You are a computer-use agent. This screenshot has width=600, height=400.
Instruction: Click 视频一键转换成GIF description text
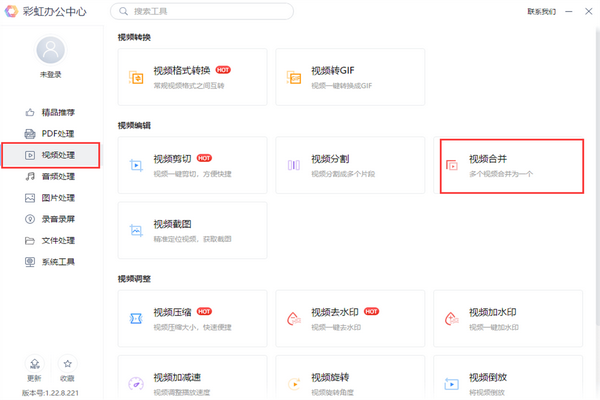pyautogui.click(x=342, y=86)
